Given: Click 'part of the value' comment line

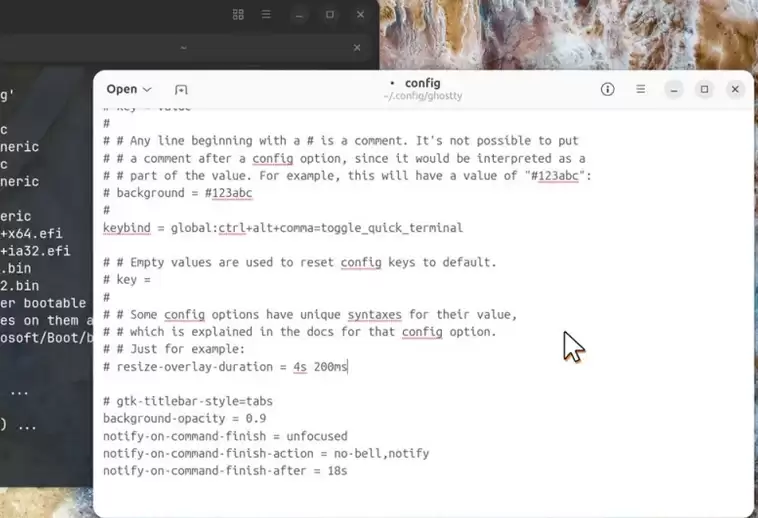Looking at the screenshot, I should [348, 175].
